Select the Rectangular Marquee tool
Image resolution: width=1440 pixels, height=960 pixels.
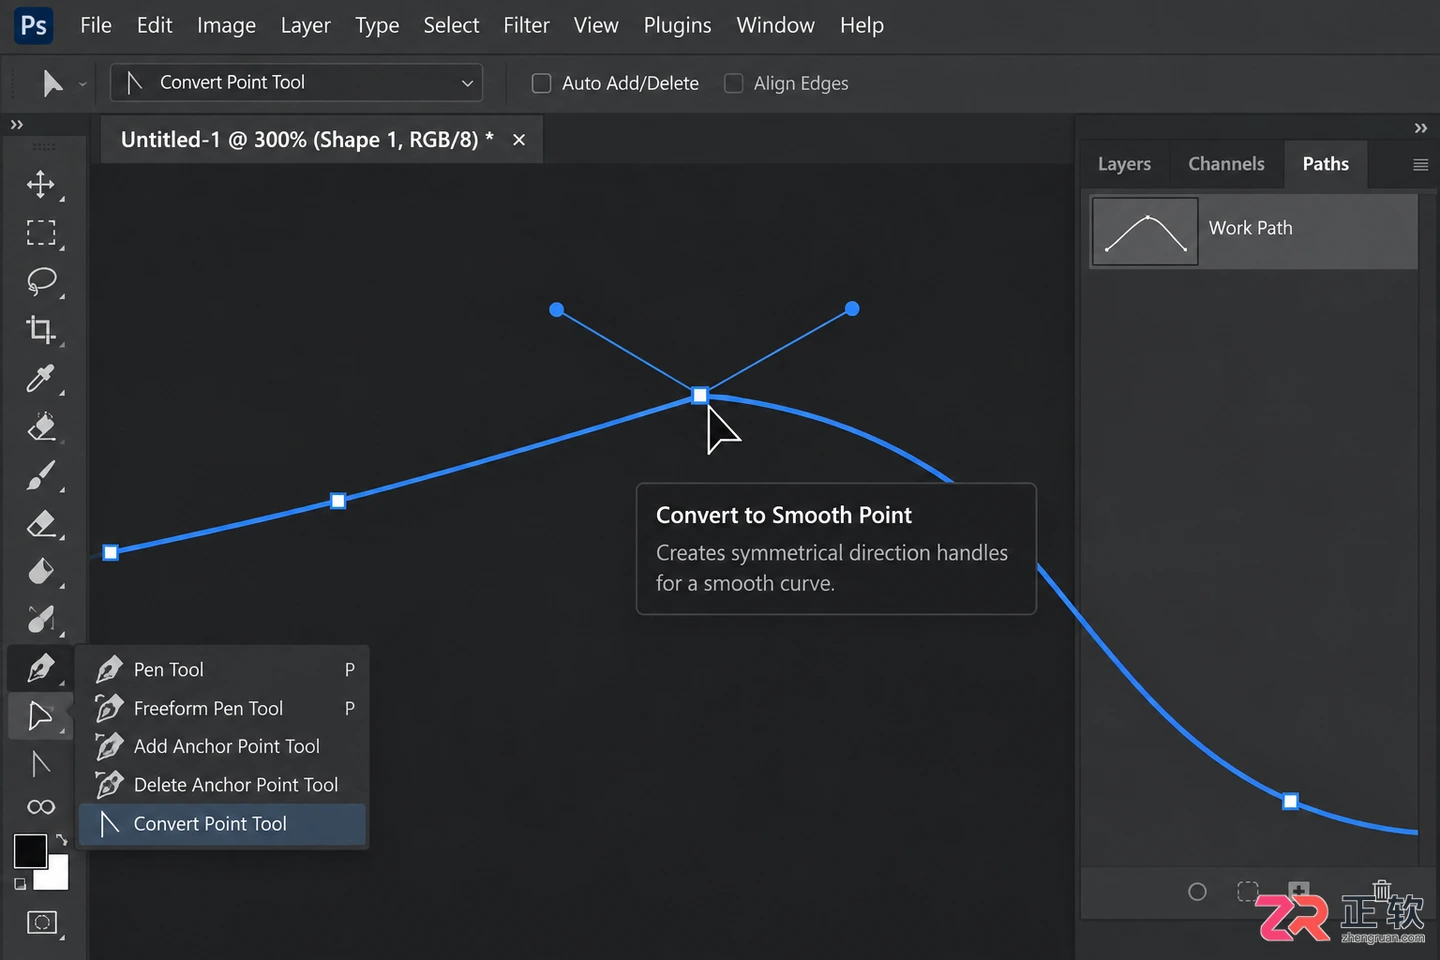click(41, 233)
